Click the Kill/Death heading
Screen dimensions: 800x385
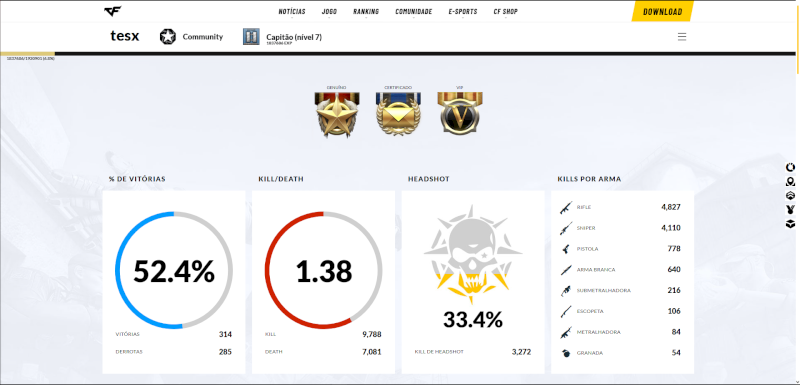[281, 179]
